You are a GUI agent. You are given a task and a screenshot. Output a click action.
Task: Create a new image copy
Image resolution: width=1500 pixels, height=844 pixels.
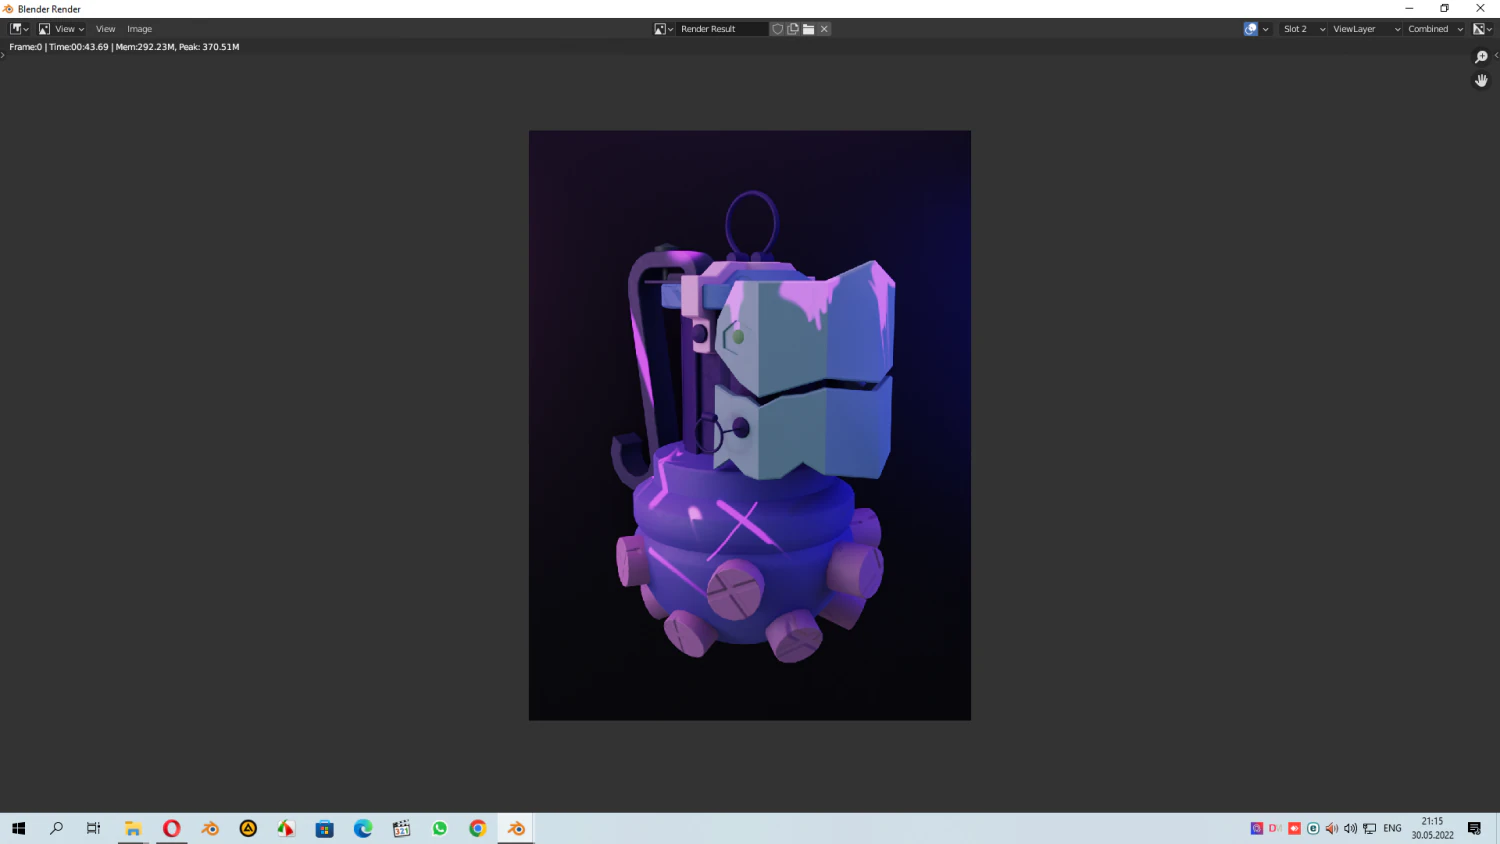pyautogui.click(x=793, y=29)
